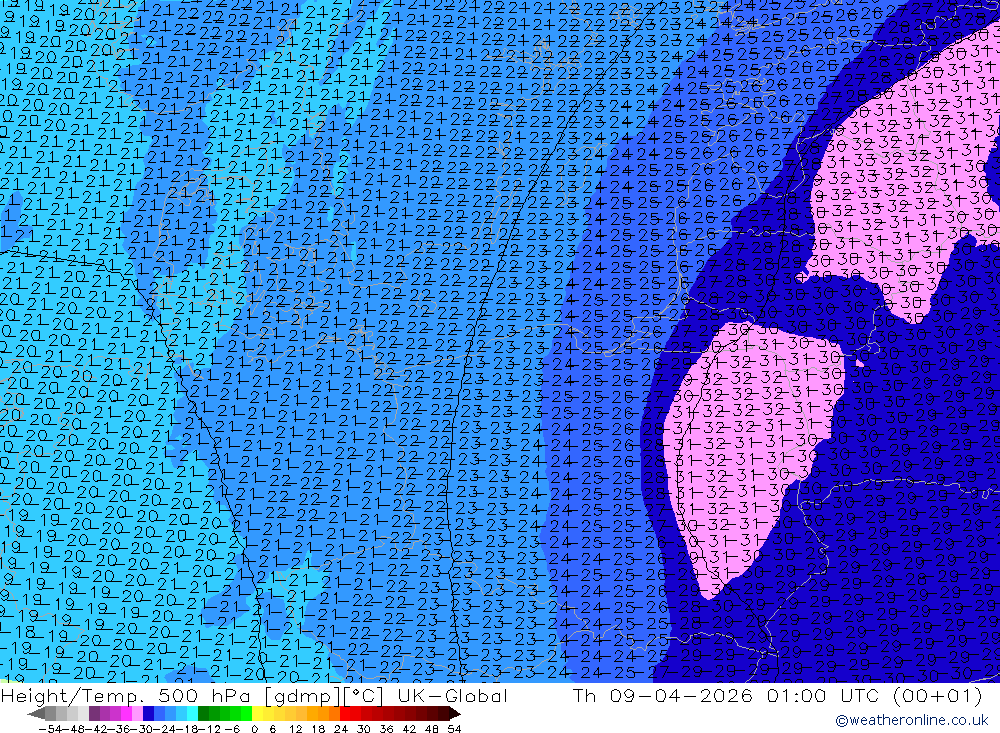Click the '[°C]' unit label in title
1000x733 pixels.
[x=363, y=696]
